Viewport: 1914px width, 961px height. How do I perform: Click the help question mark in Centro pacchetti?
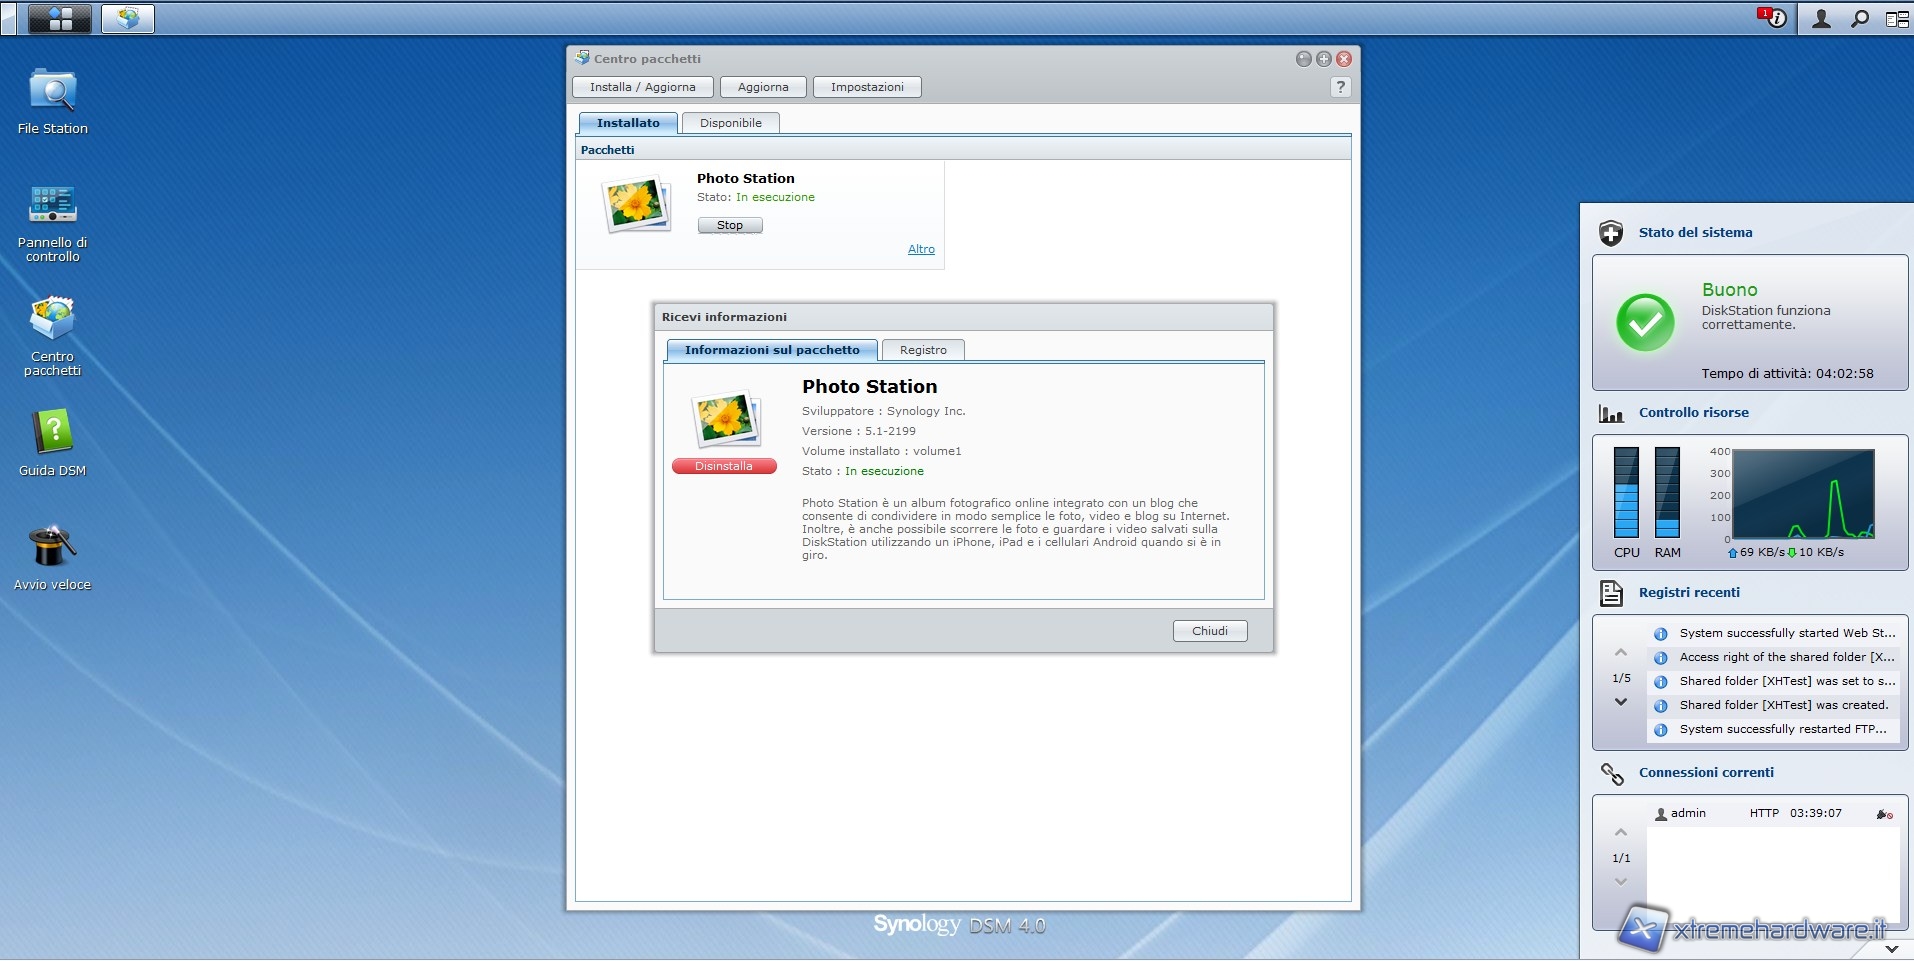point(1340,87)
